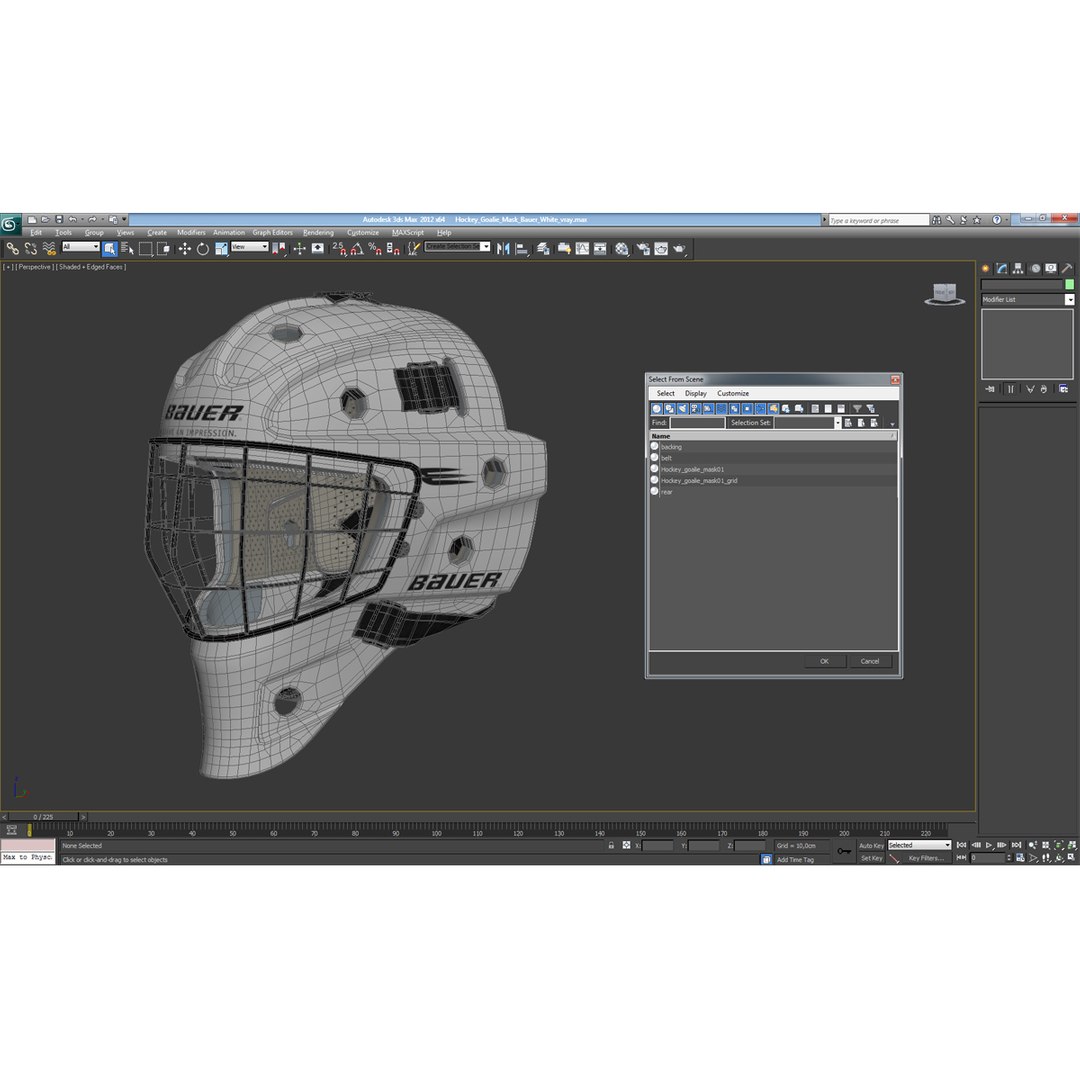Screen dimensions: 1080x1080
Task: Open the Modifiers menu
Action: tap(191, 233)
